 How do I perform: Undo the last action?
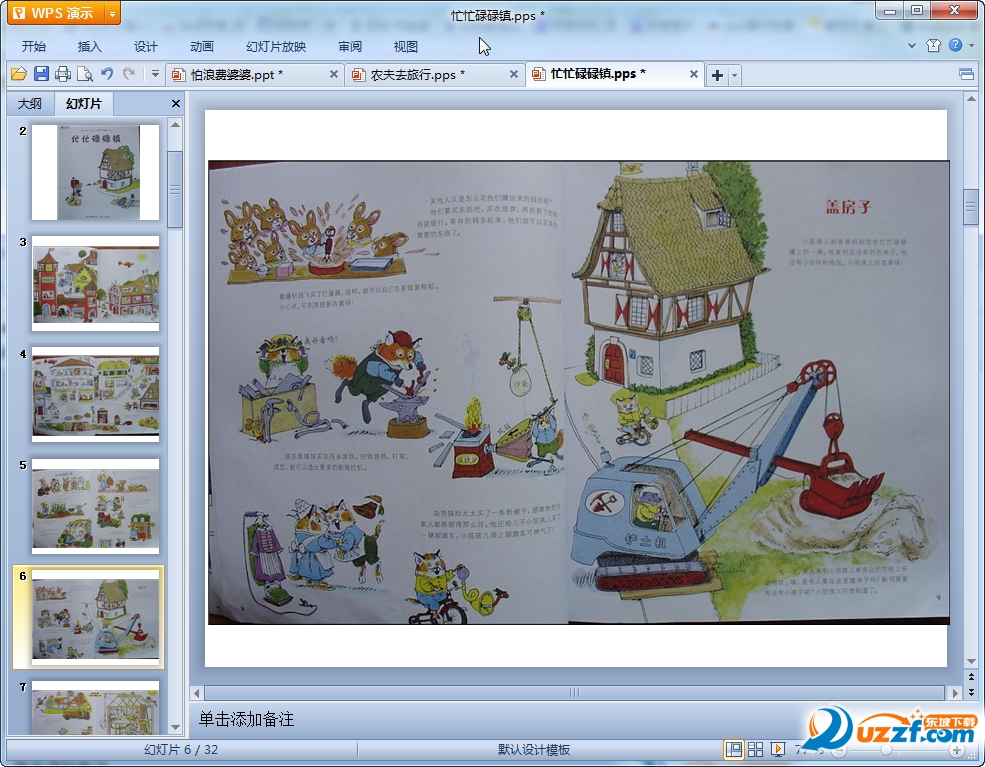click(107, 74)
